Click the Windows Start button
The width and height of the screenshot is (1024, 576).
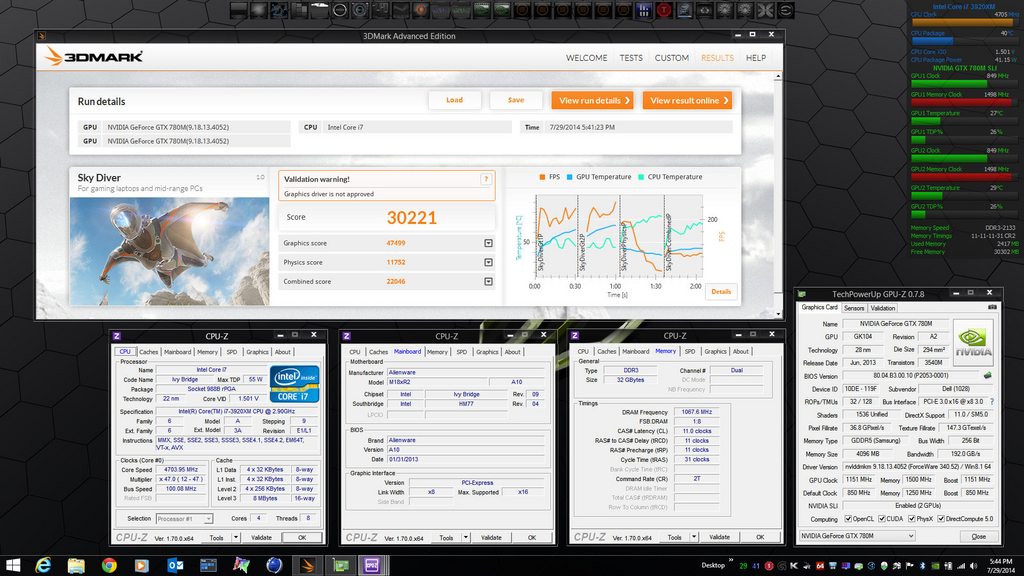pyautogui.click(x=12, y=565)
